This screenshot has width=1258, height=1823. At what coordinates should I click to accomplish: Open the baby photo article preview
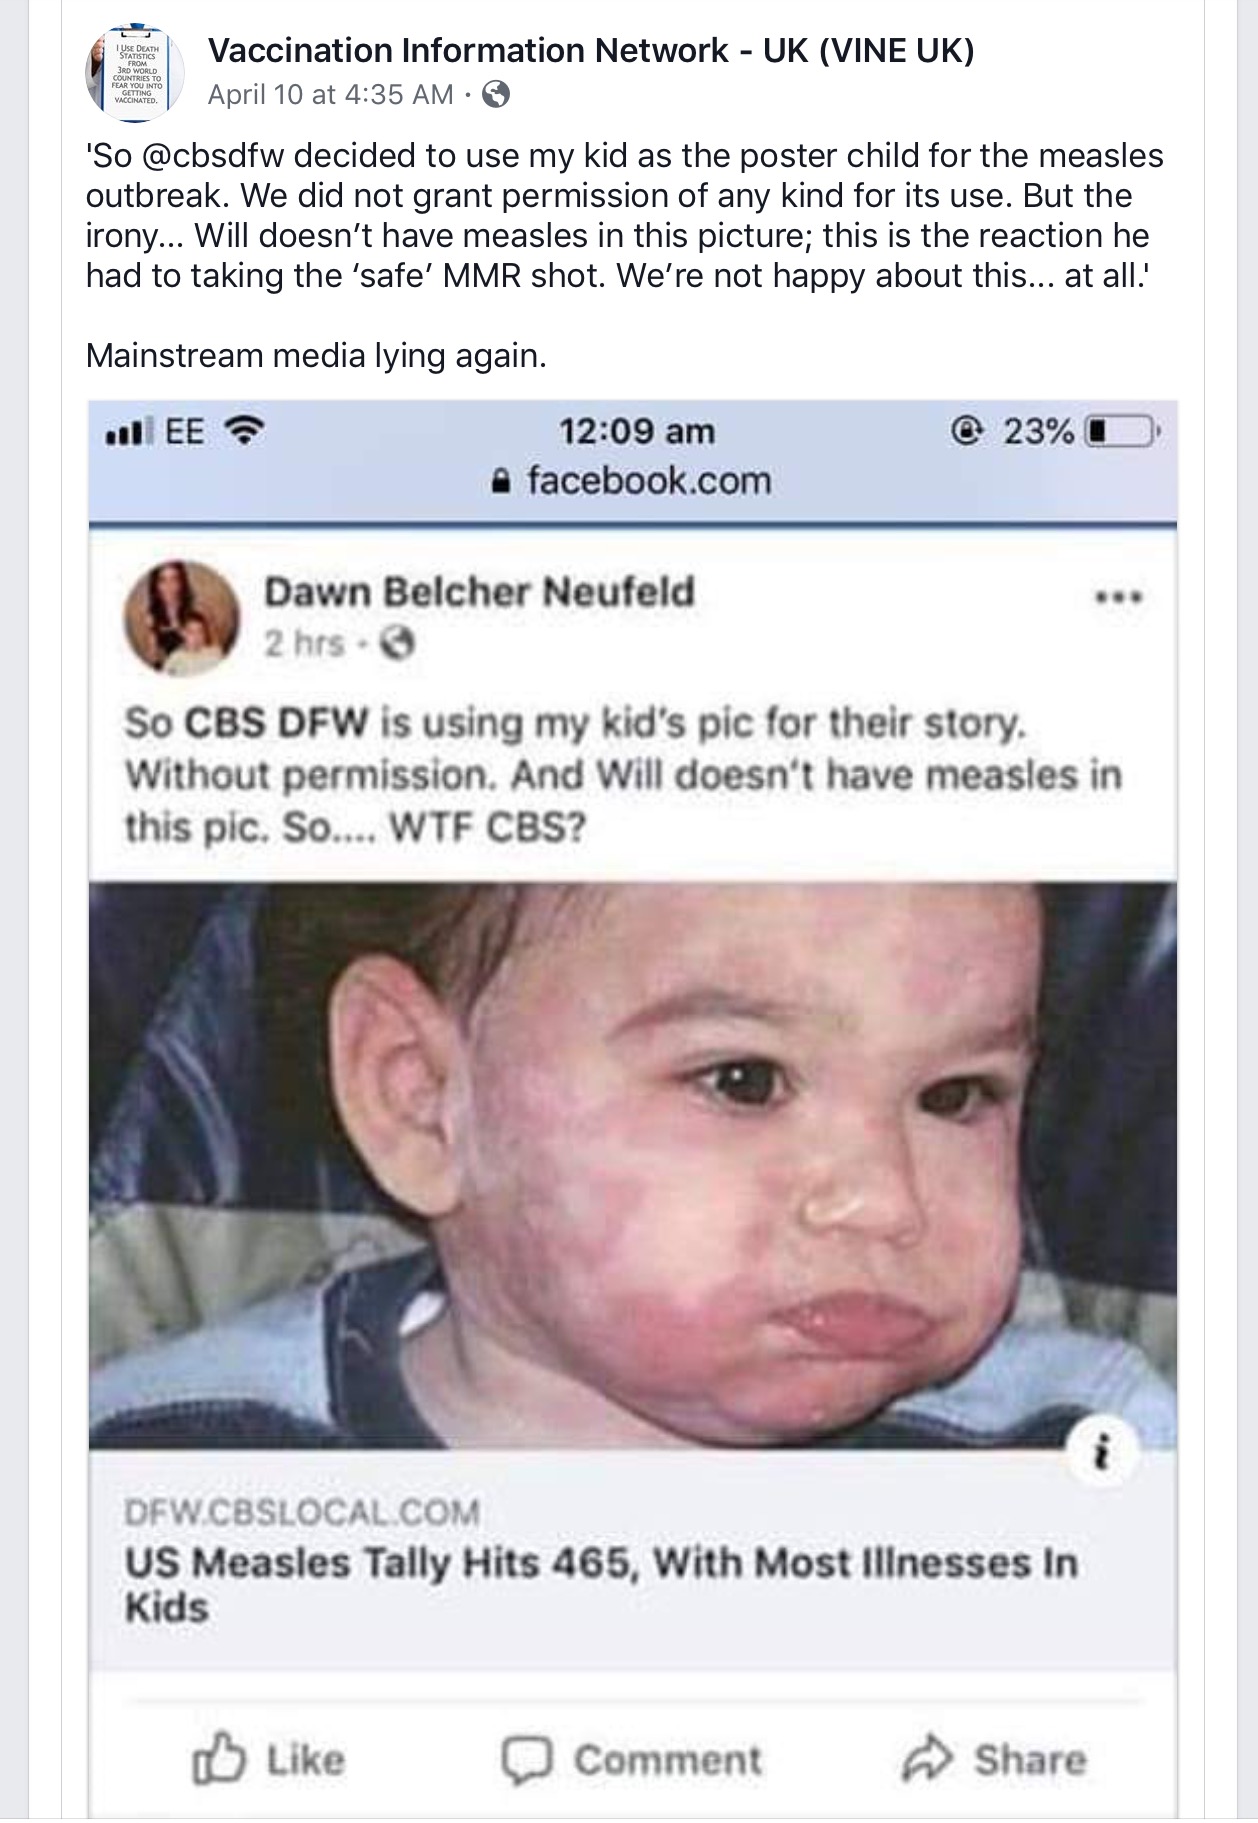click(632, 1165)
